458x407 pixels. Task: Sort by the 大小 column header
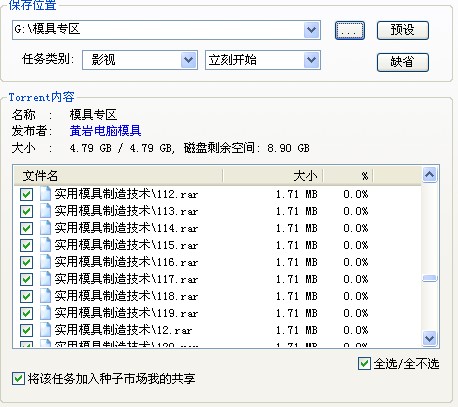click(273, 176)
